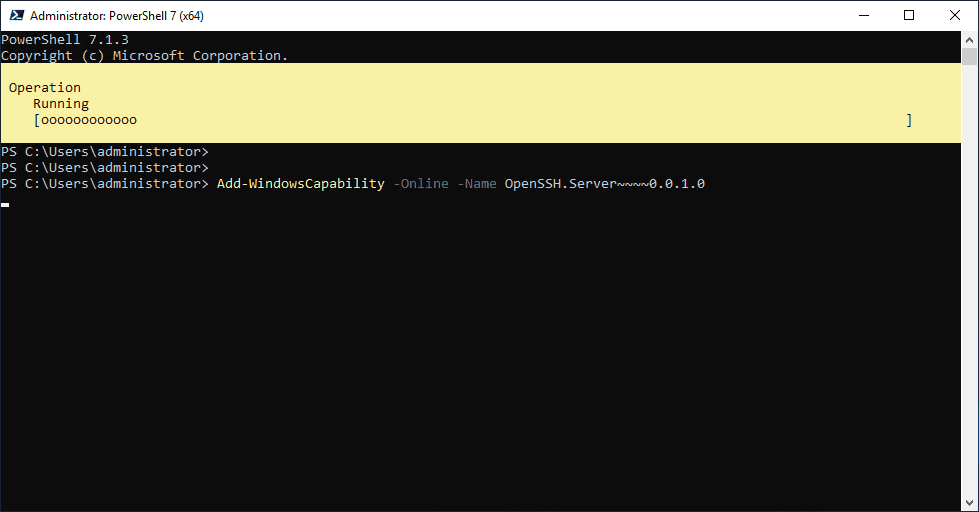
Task: Minimize the PowerShell window
Action: point(862,15)
